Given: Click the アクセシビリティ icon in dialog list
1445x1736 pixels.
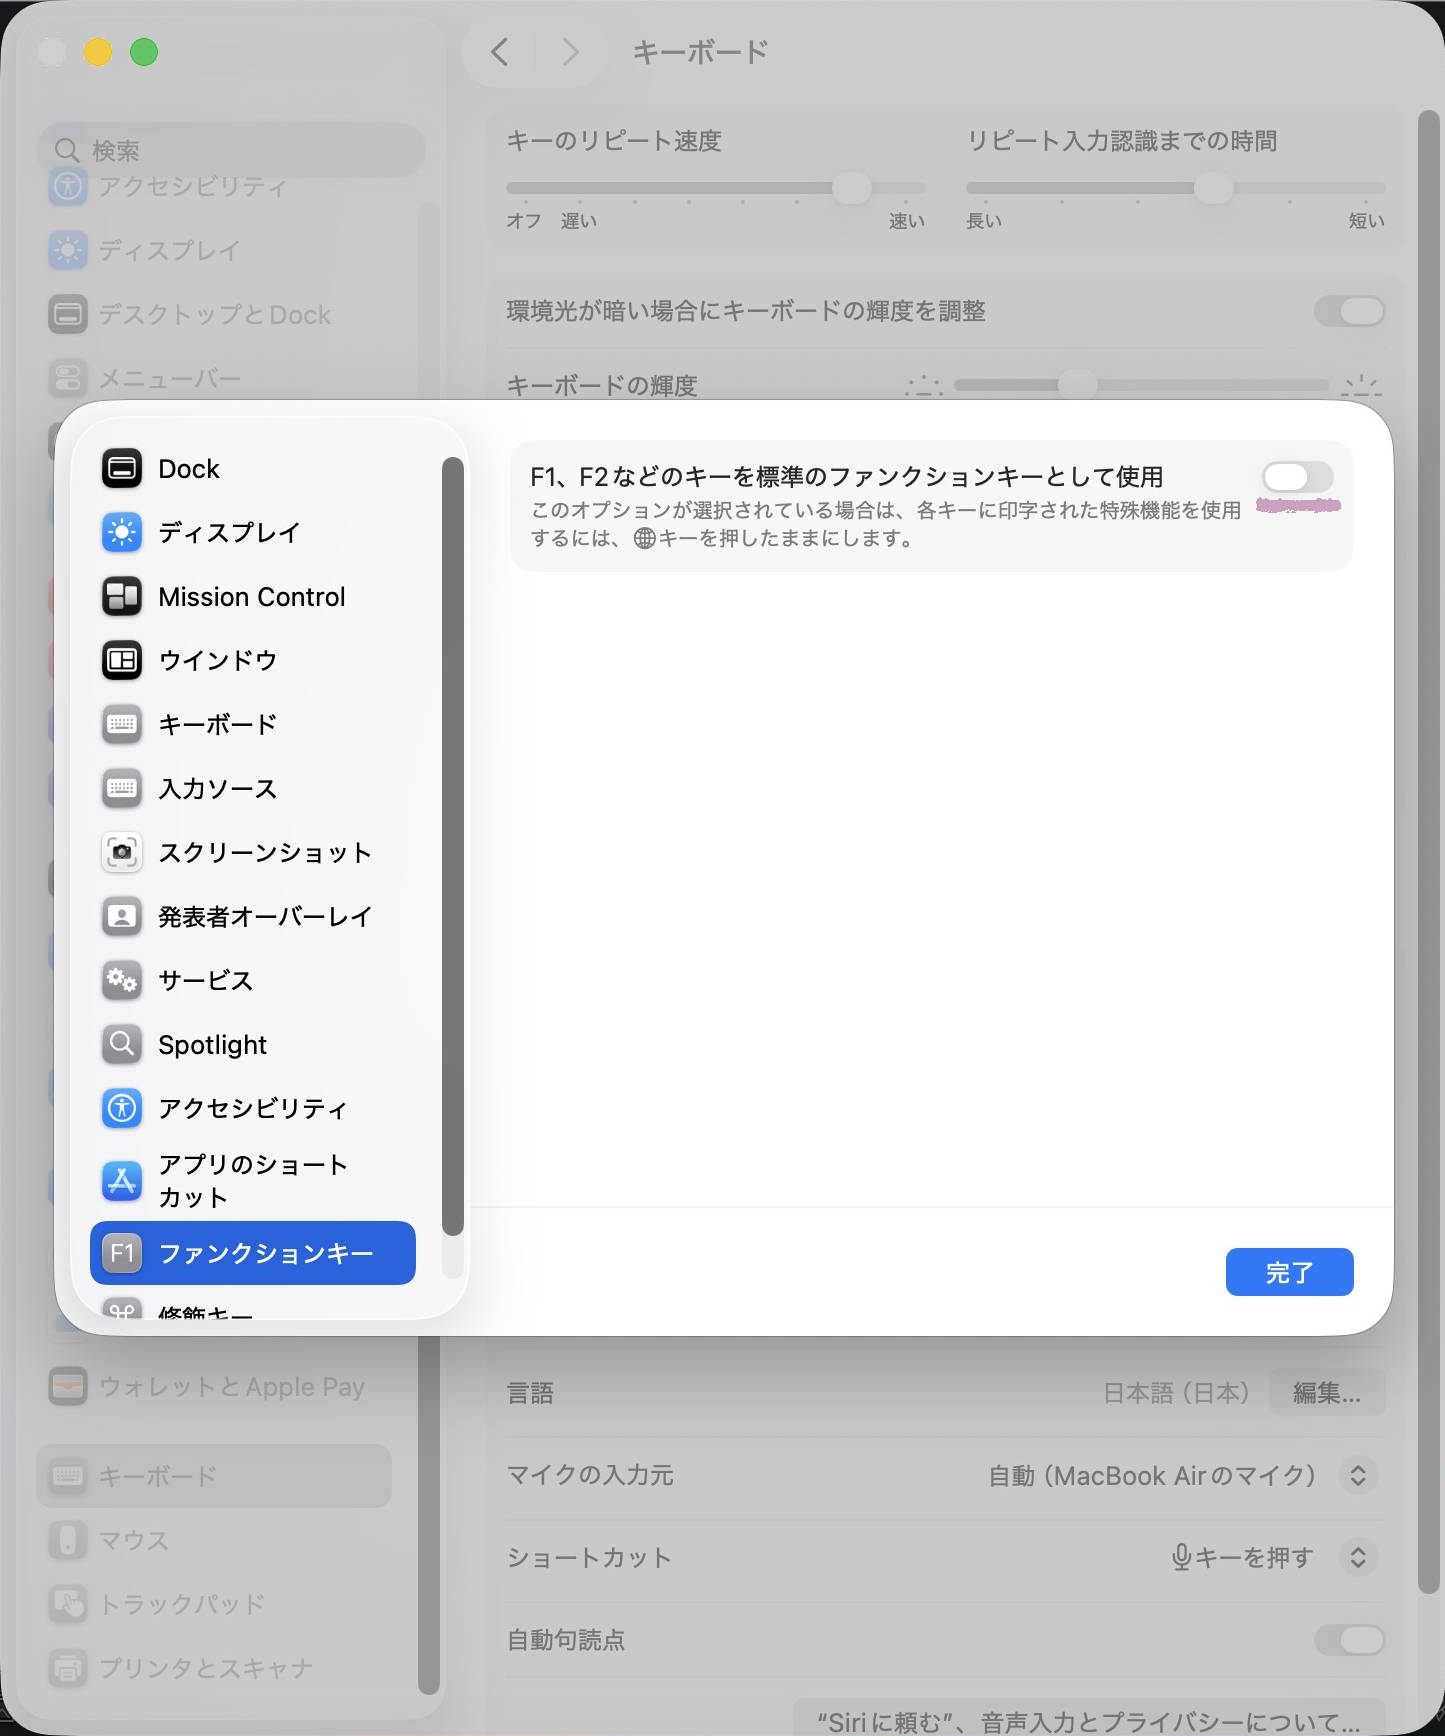Looking at the screenshot, I should click(122, 1108).
